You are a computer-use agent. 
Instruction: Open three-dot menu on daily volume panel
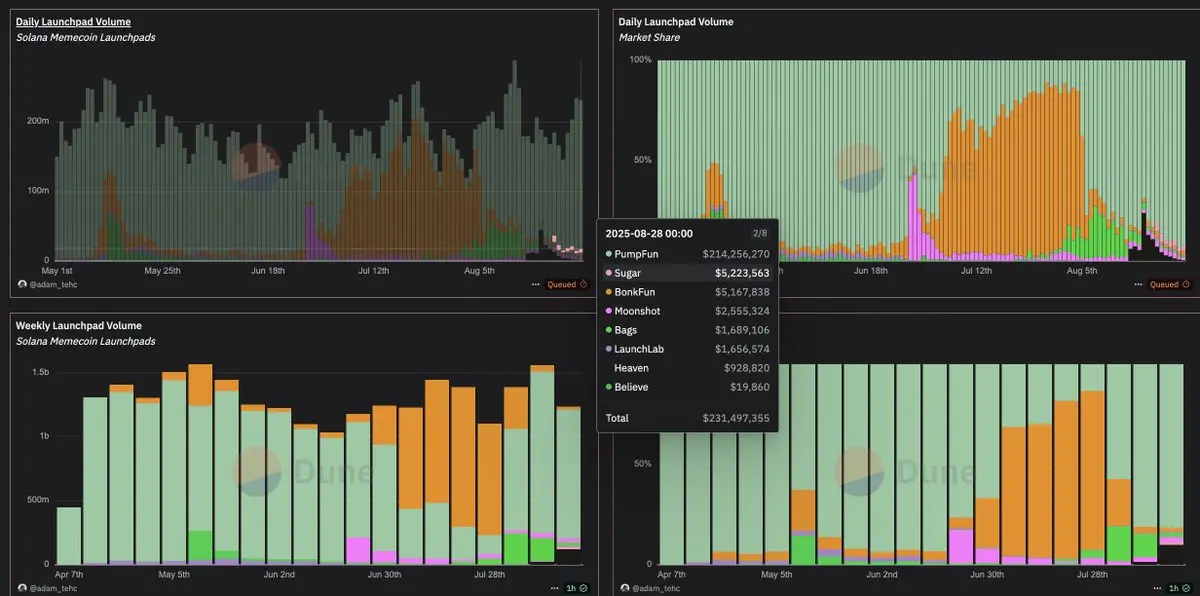click(x=537, y=284)
